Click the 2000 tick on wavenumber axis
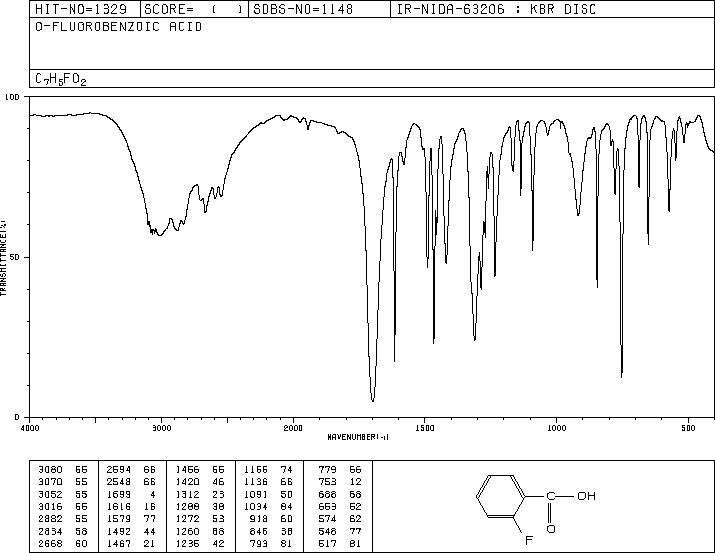The width and height of the screenshot is (715, 553). (293, 428)
